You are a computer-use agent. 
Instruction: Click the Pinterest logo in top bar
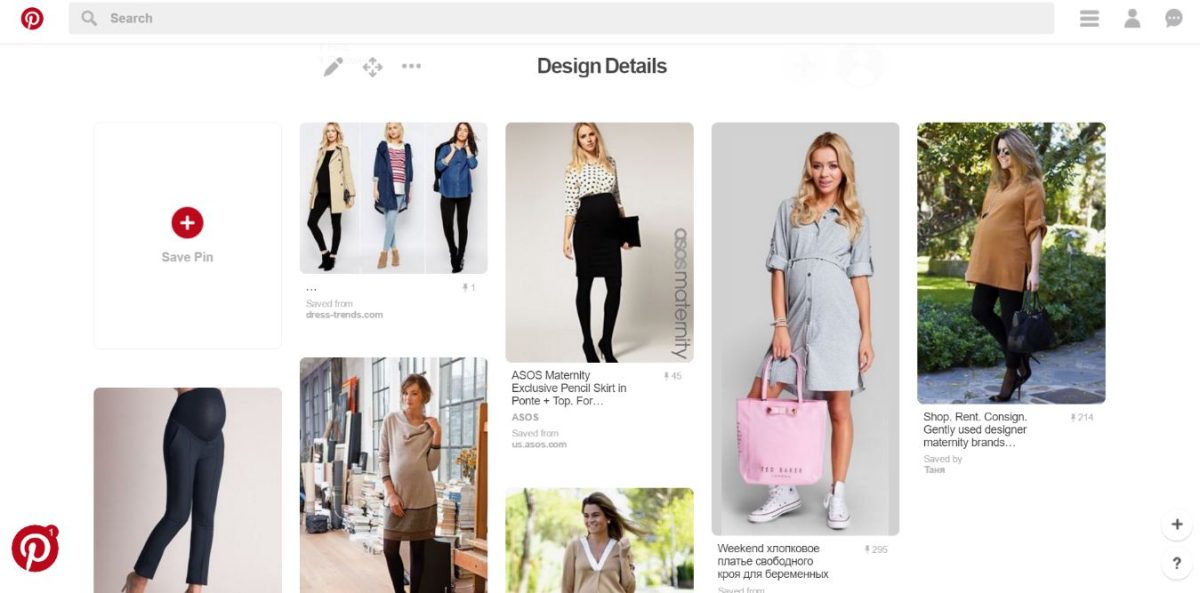click(32, 18)
